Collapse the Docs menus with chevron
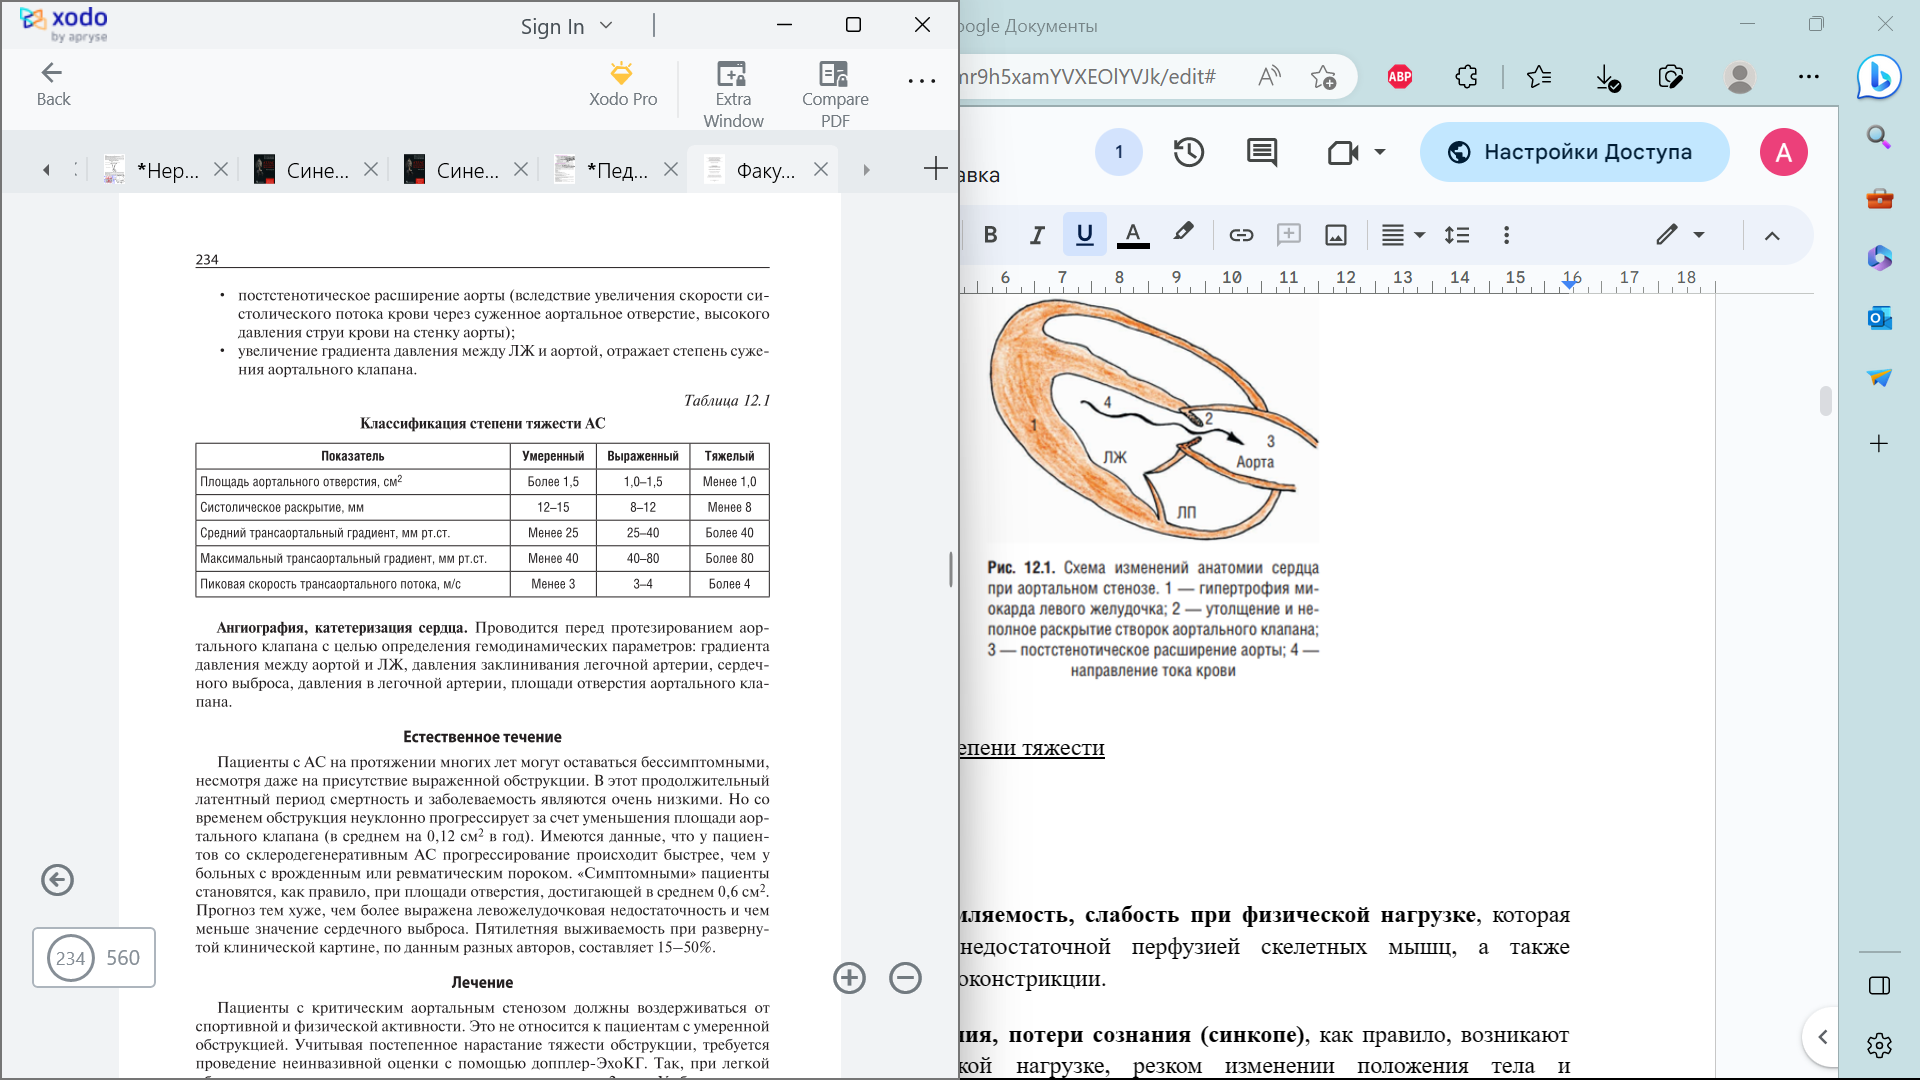 pos(1772,236)
